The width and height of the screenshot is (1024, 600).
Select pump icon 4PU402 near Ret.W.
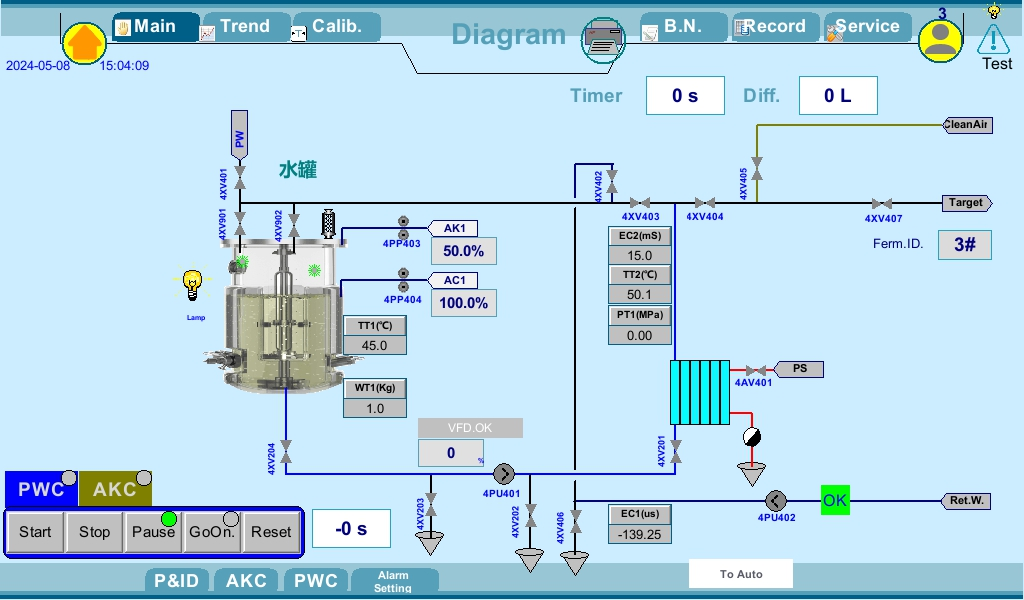[776, 500]
